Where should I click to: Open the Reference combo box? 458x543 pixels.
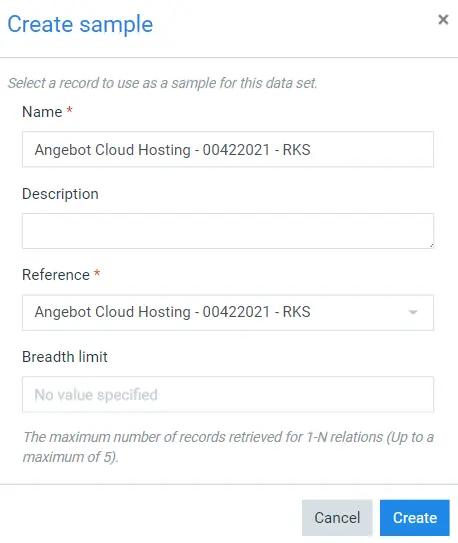[x=228, y=313]
